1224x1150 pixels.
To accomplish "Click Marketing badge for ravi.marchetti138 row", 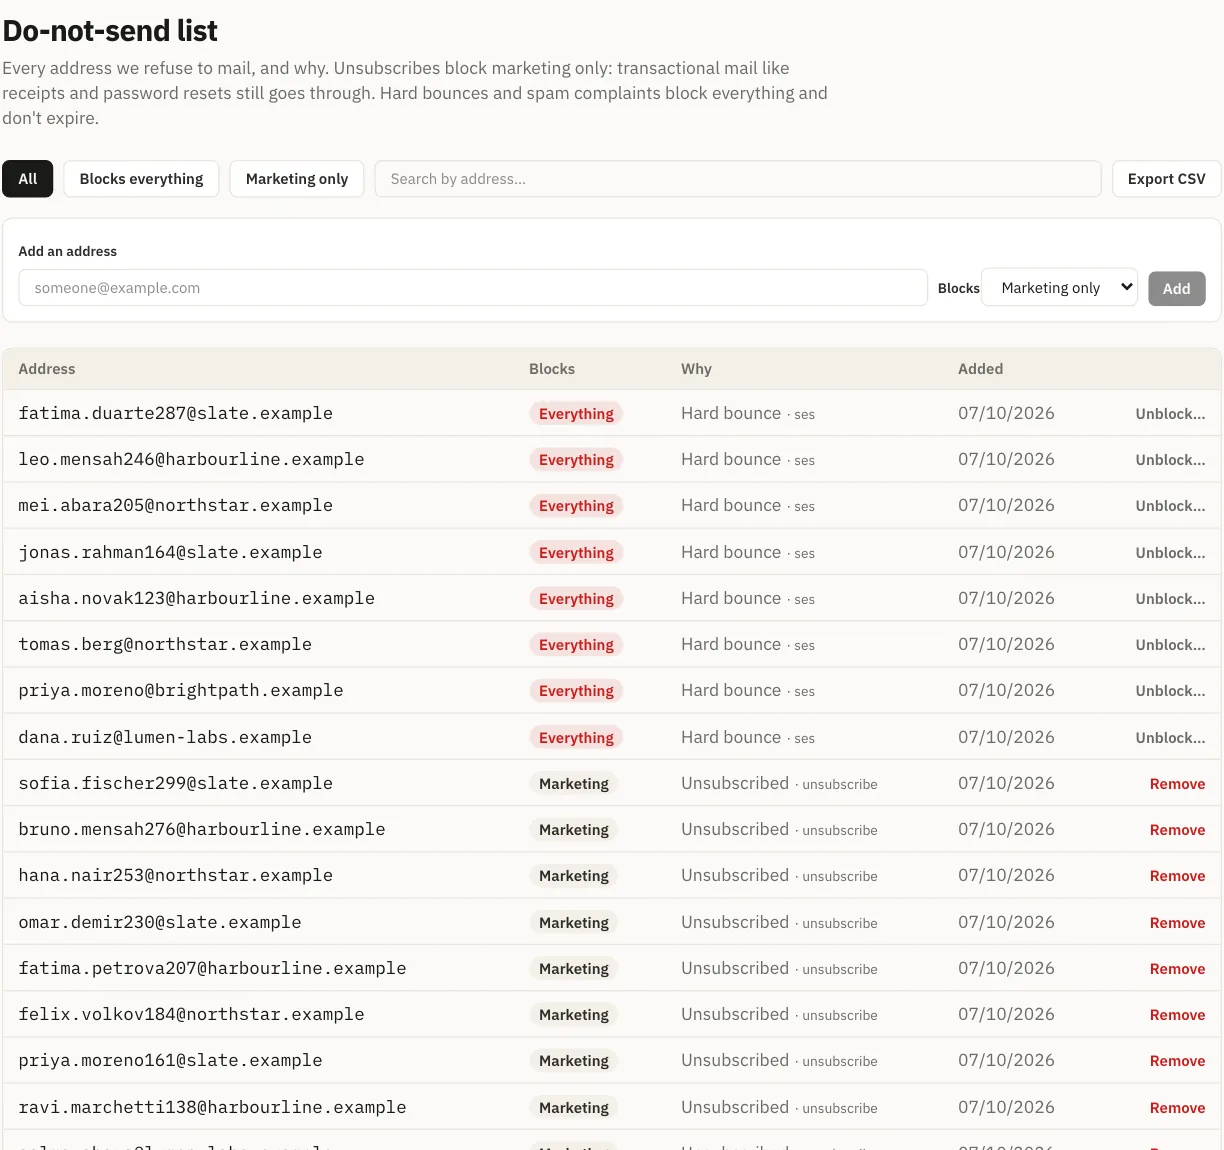I will [x=574, y=1108].
